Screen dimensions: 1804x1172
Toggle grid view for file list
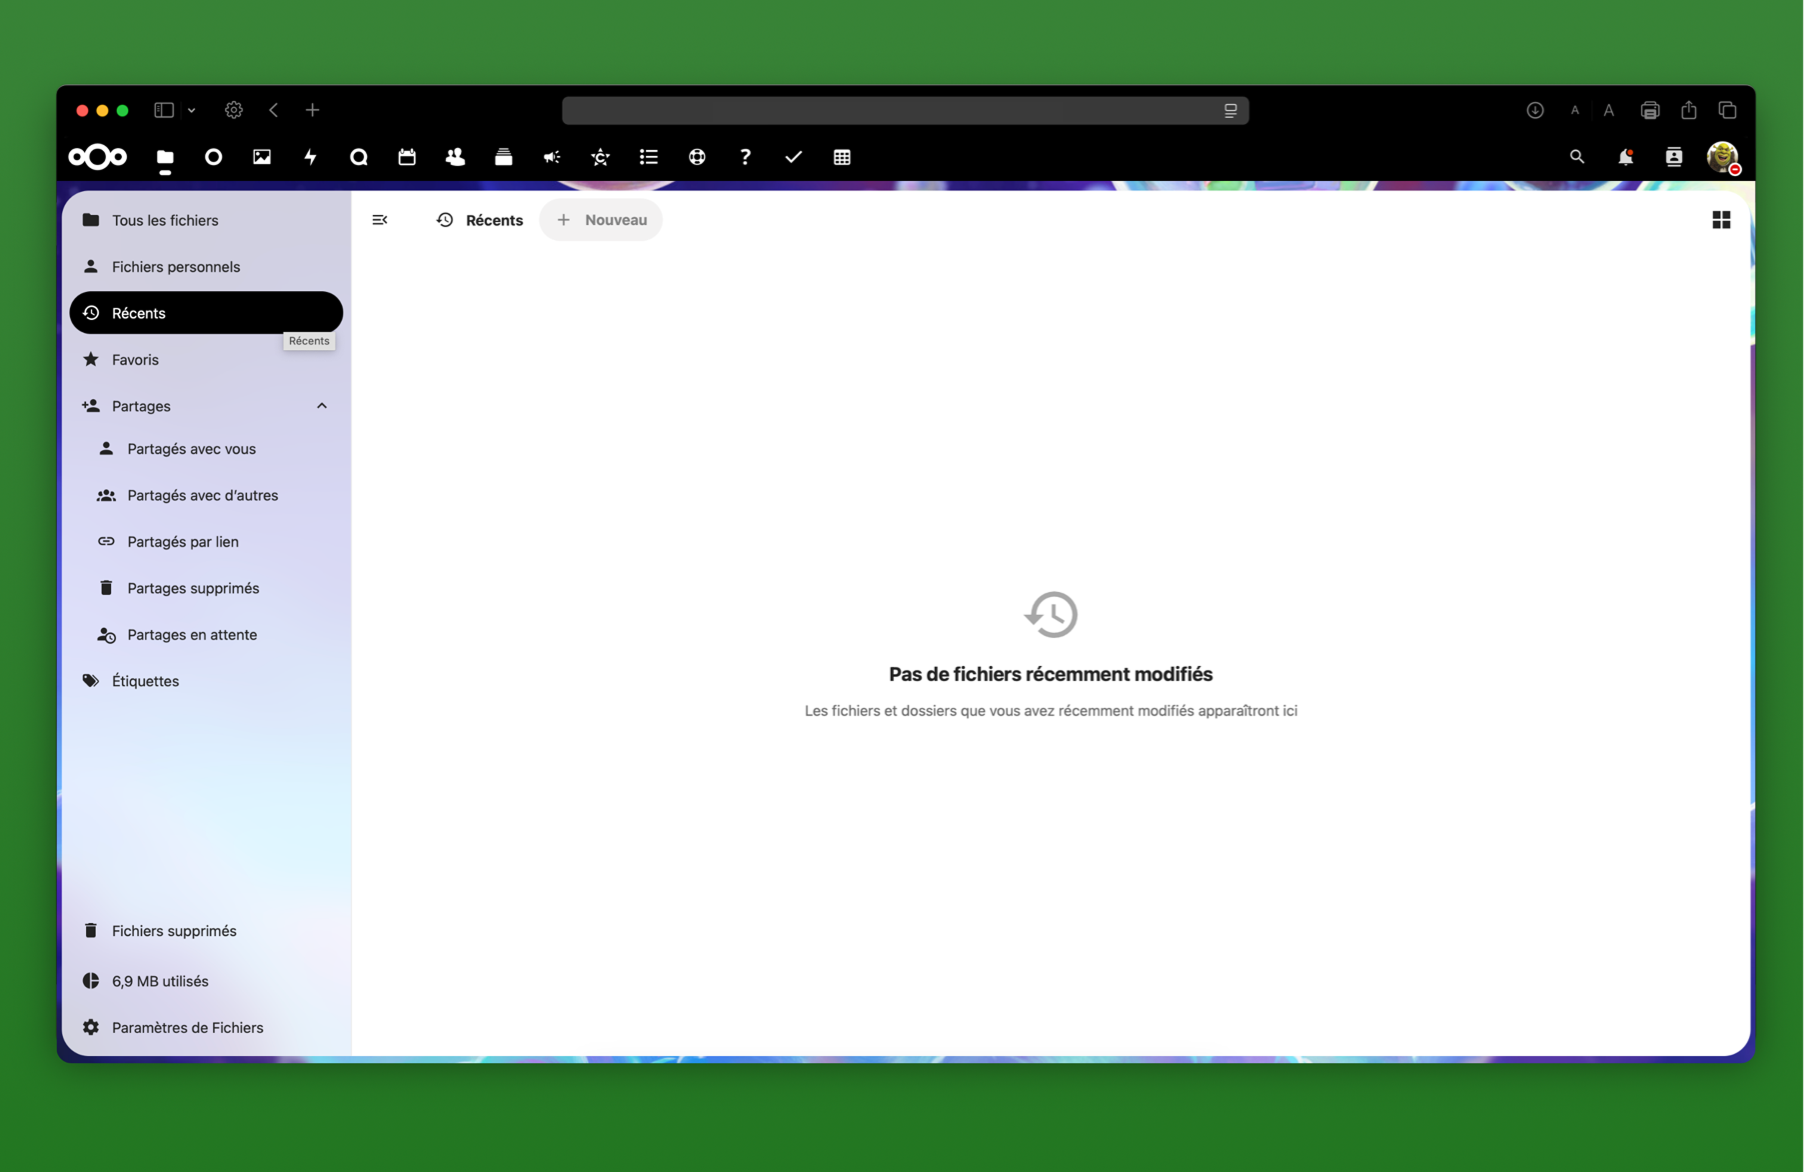[1721, 220]
